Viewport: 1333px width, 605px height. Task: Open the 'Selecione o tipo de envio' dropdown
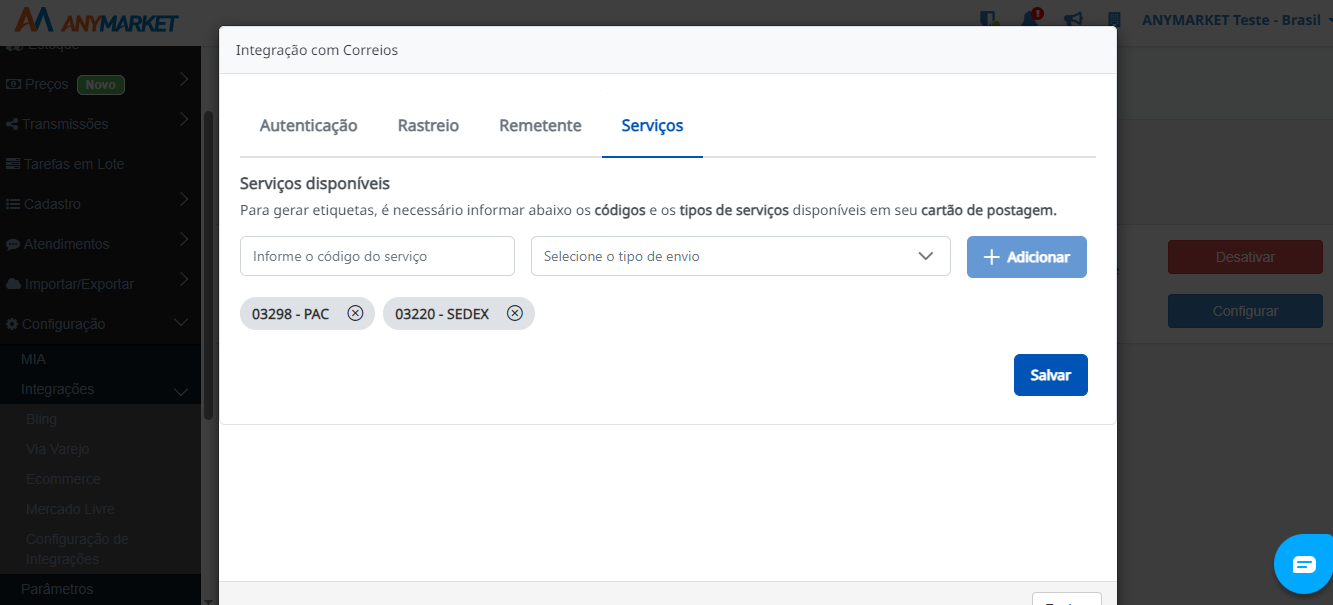pyautogui.click(x=740, y=256)
